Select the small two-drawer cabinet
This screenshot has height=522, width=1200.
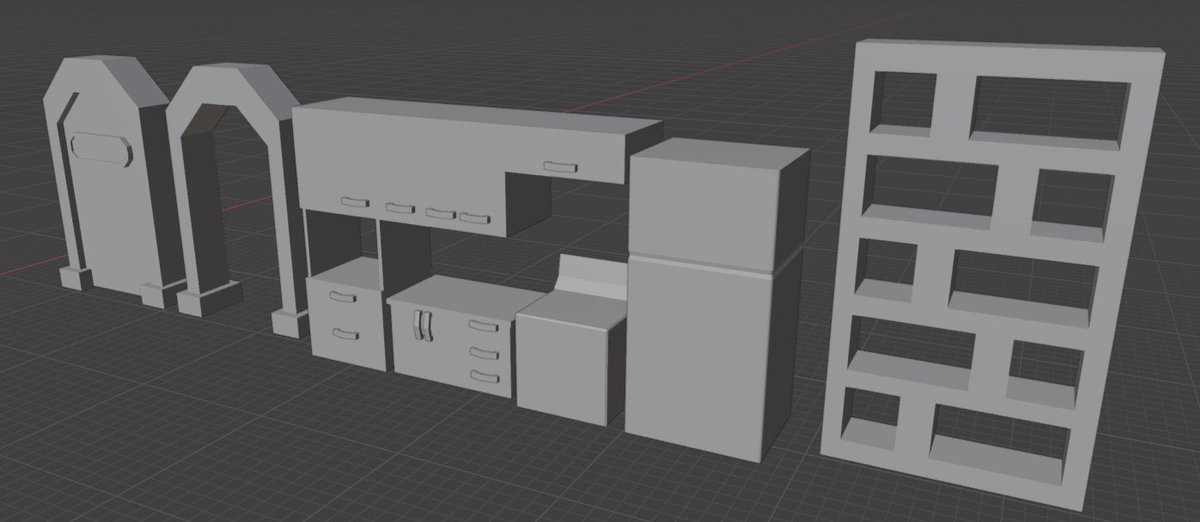(347, 312)
